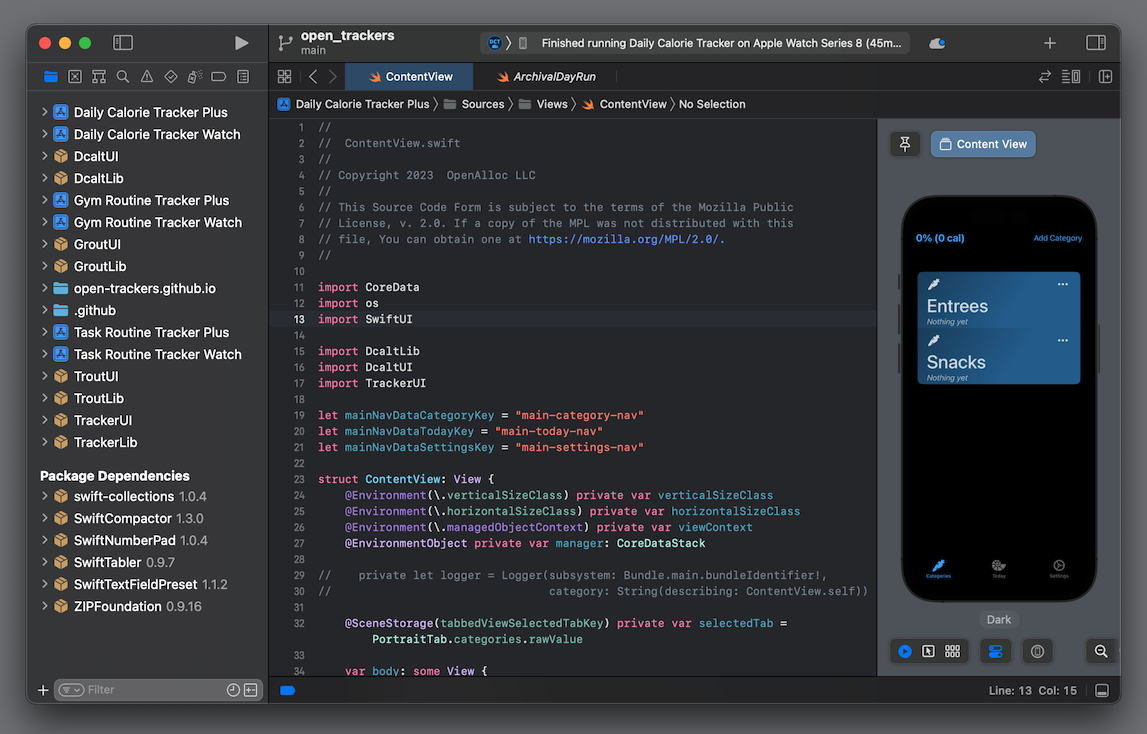This screenshot has height=734, width=1147.
Task: Toggle the right inspector panel
Action: pos(1096,43)
